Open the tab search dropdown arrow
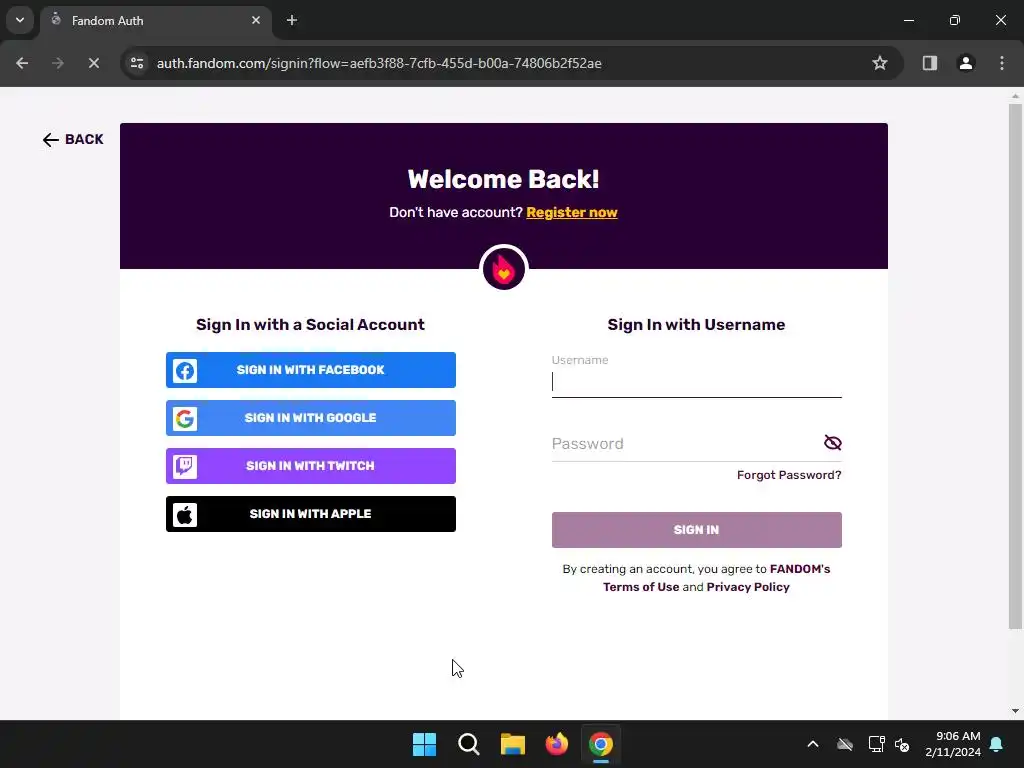The width and height of the screenshot is (1024, 768). pyautogui.click(x=20, y=20)
